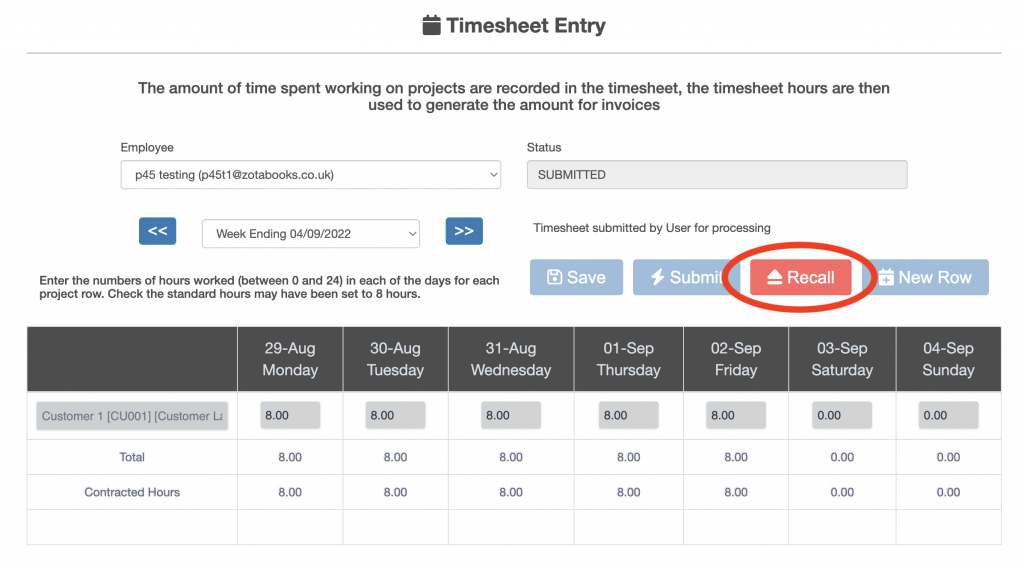Image resolution: width=1024 pixels, height=564 pixels.
Task: Click the Recall timesheet button
Action: [800, 277]
